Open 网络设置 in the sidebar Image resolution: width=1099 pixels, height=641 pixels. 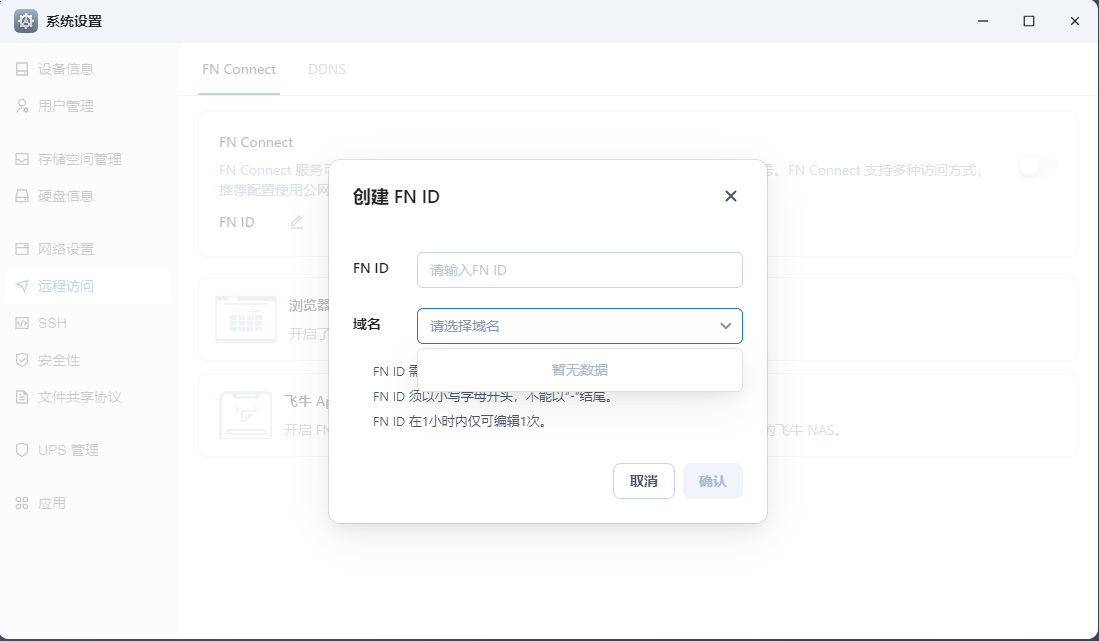click(x=88, y=249)
